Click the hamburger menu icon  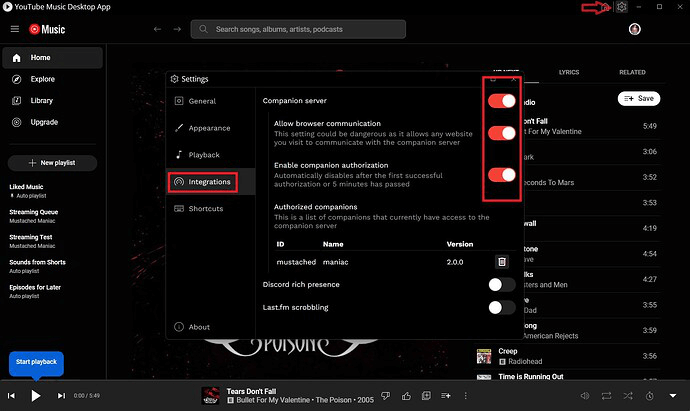click(x=14, y=29)
